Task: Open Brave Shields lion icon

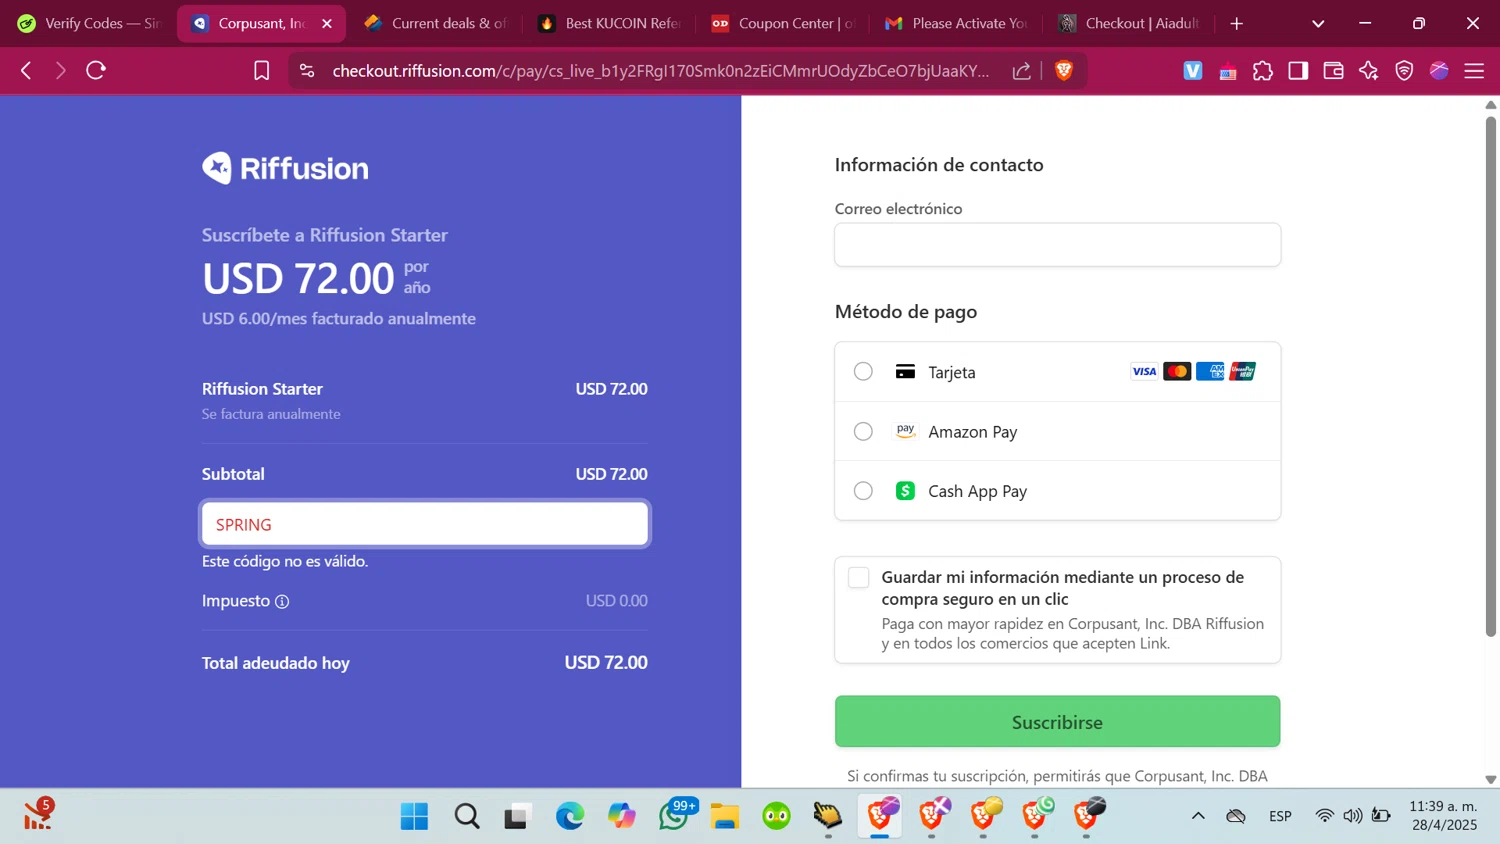Action: (1064, 70)
